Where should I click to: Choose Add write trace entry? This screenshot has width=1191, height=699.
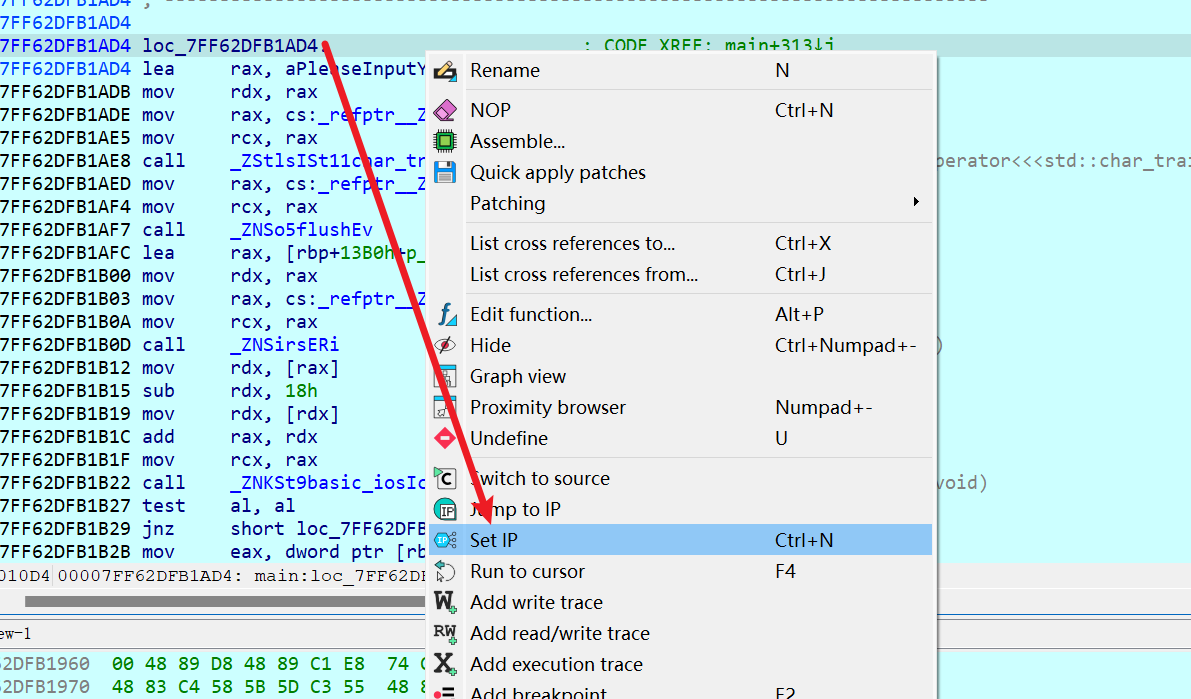[681, 603]
